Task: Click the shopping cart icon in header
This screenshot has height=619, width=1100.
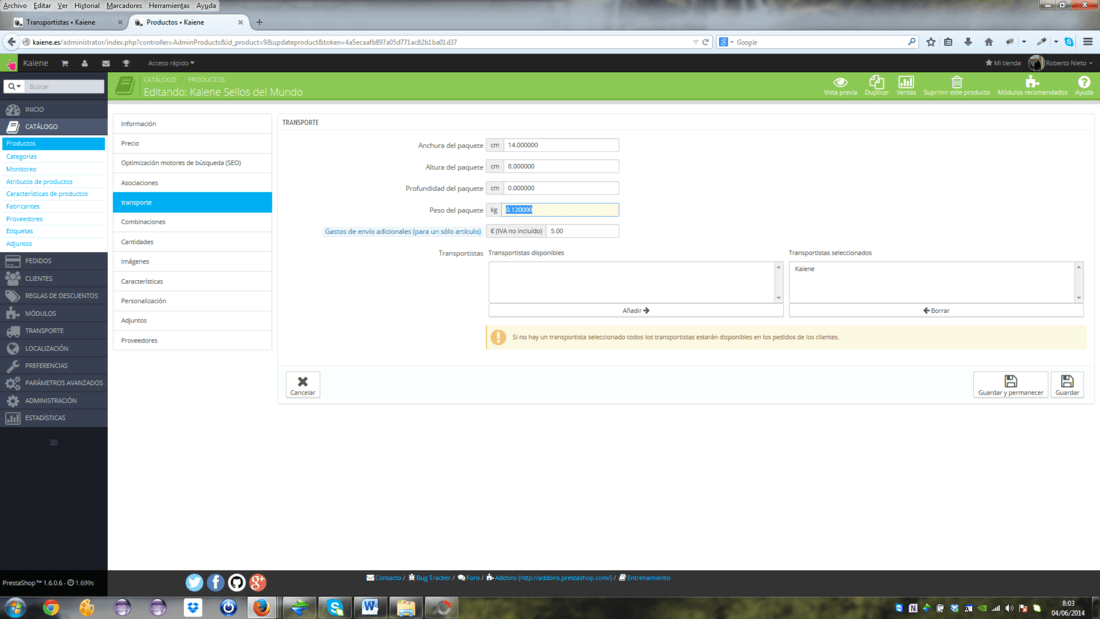Action: click(x=65, y=63)
